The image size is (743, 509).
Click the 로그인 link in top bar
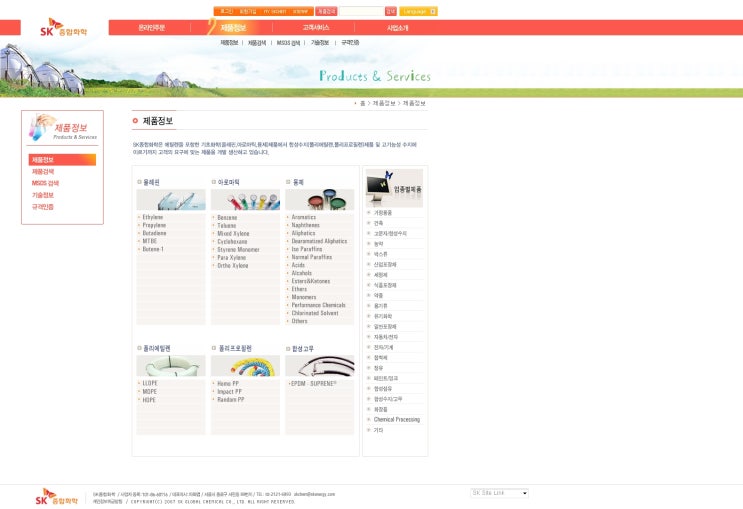tap(227, 11)
